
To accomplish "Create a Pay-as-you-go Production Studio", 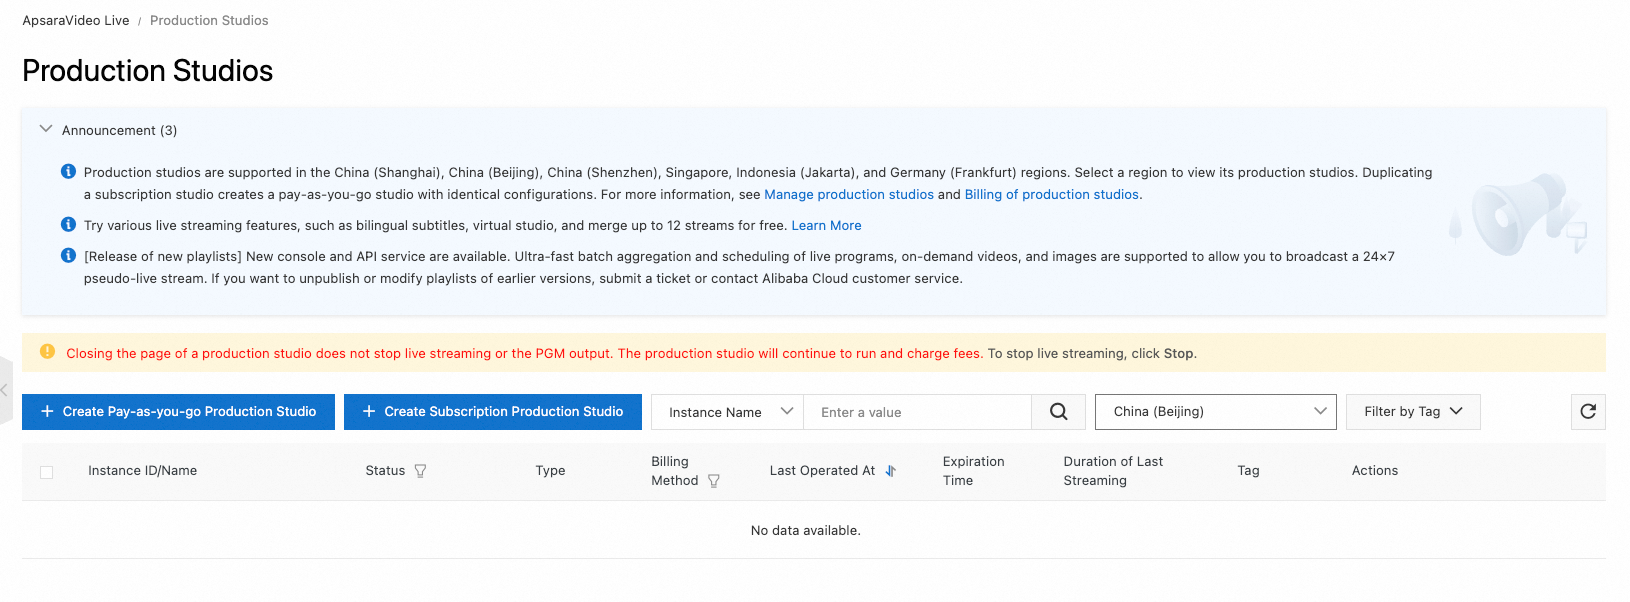I will [178, 412].
